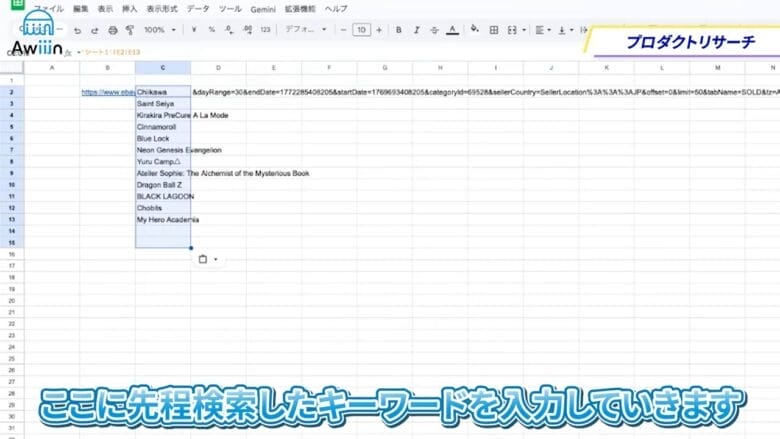Open the 表示 menu
The image size is (780, 439).
(x=105, y=9)
